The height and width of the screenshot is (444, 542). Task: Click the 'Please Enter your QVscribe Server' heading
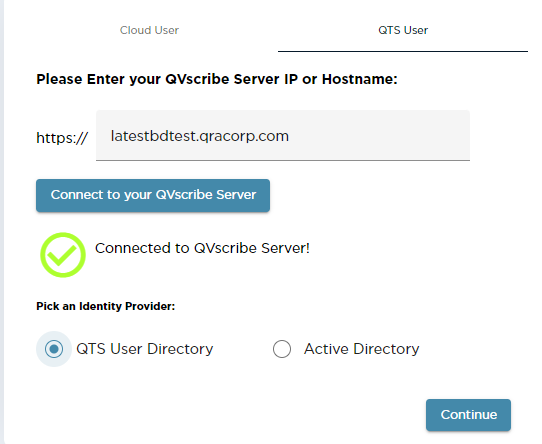tap(217, 79)
